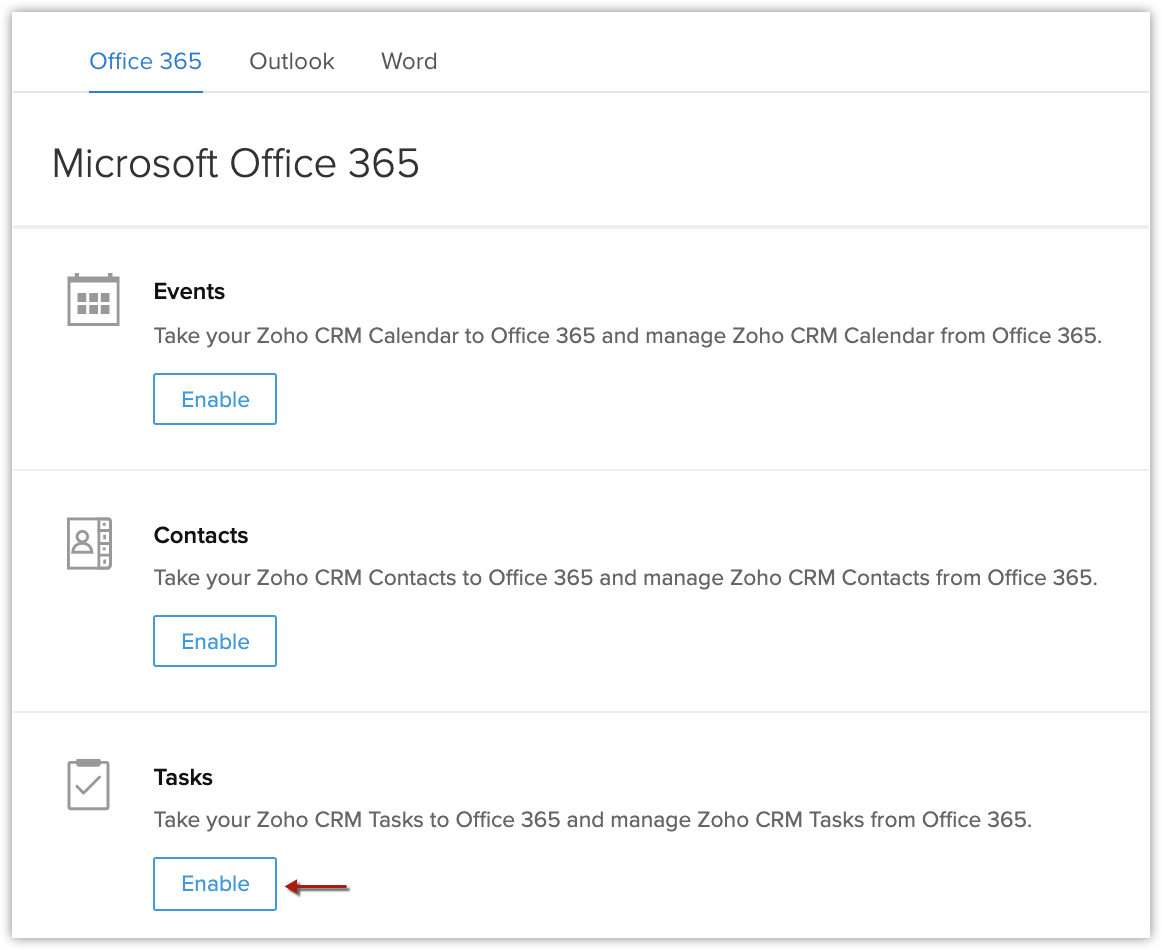Click the divider line between Contacts and Tasks
This screenshot has width=1162, height=950.
pos(580,712)
